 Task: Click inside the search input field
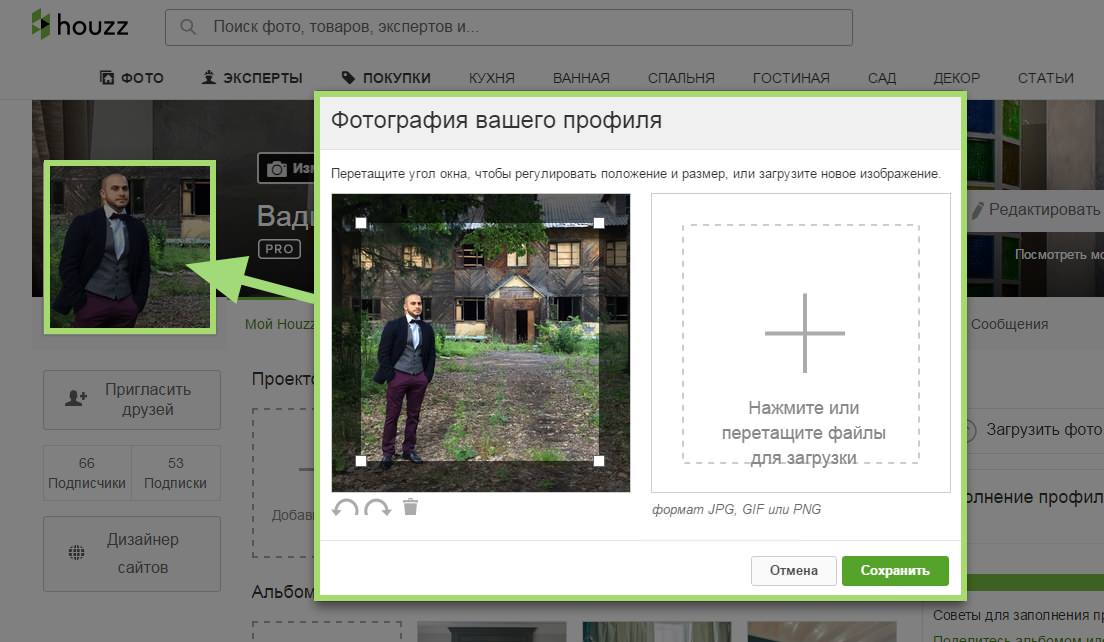point(500,27)
